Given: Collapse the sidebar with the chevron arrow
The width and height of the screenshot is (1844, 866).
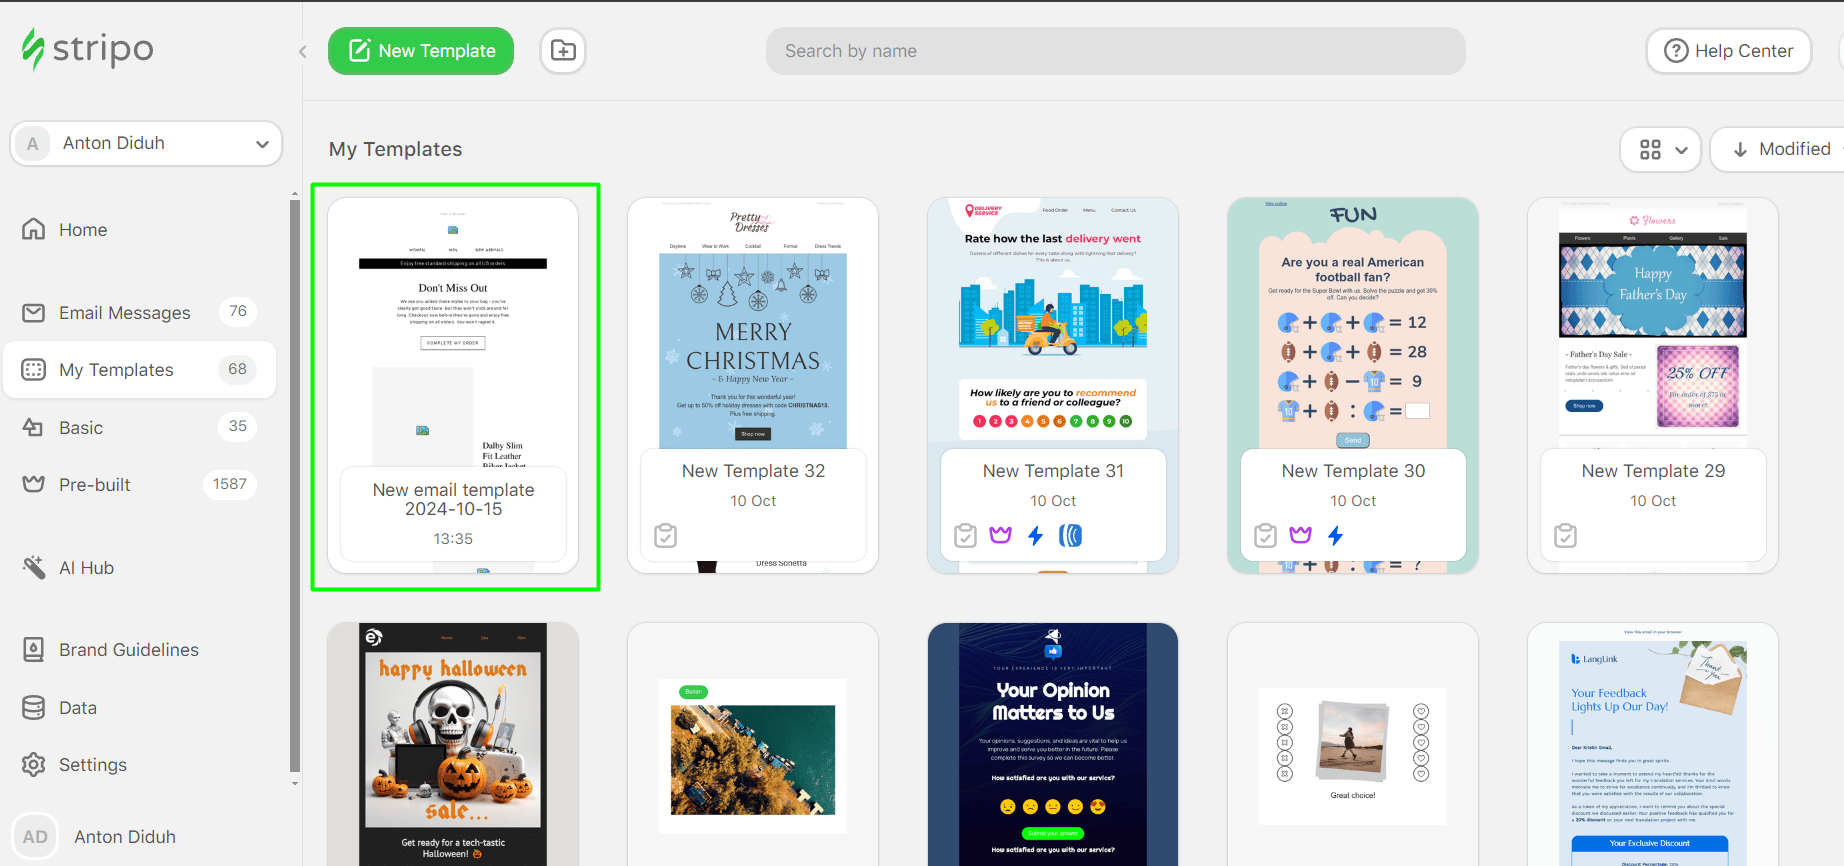Looking at the screenshot, I should [x=302, y=52].
